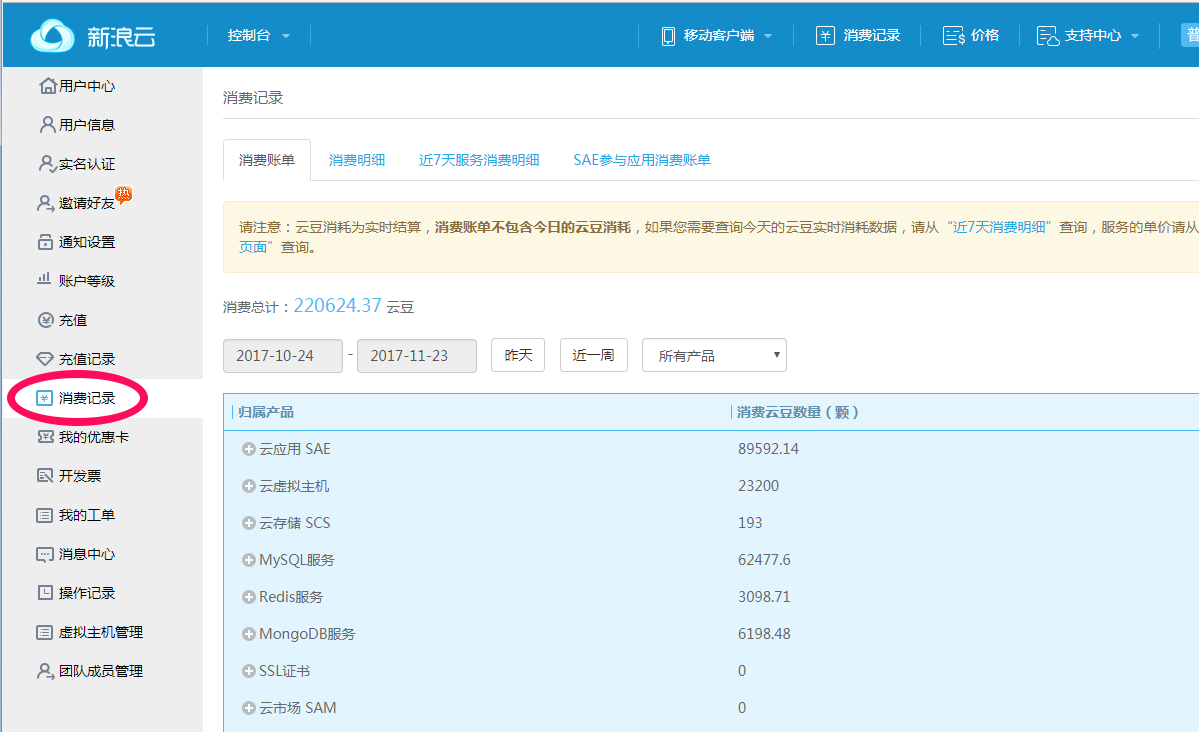
Task: Click the start date field 2017-10-24
Action: tap(283, 356)
